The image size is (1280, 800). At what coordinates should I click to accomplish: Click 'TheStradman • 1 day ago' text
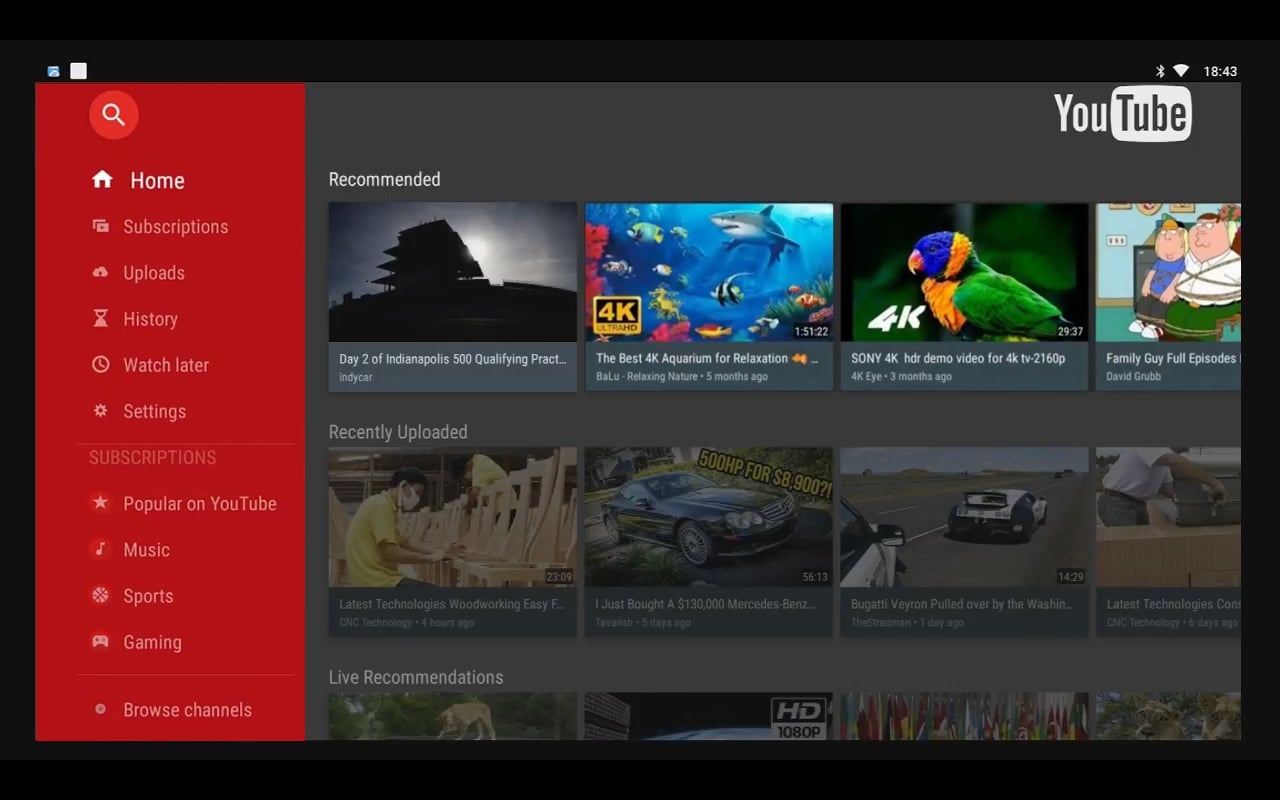pyautogui.click(x=907, y=623)
